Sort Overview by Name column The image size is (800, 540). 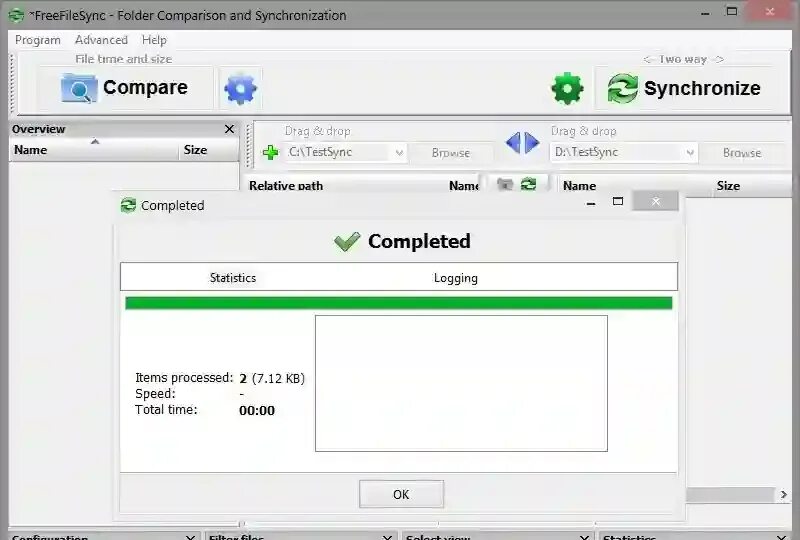[94, 150]
